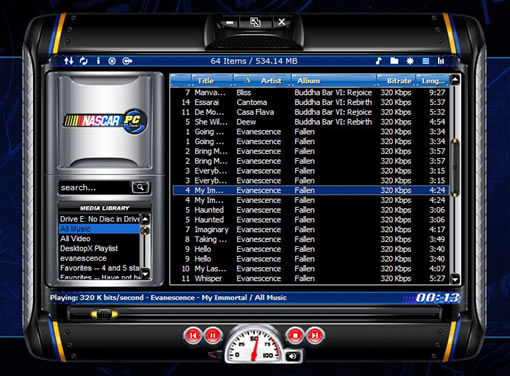Image resolution: width=510 pixels, height=376 pixels.
Task: Click the music note icon
Action: point(378,61)
